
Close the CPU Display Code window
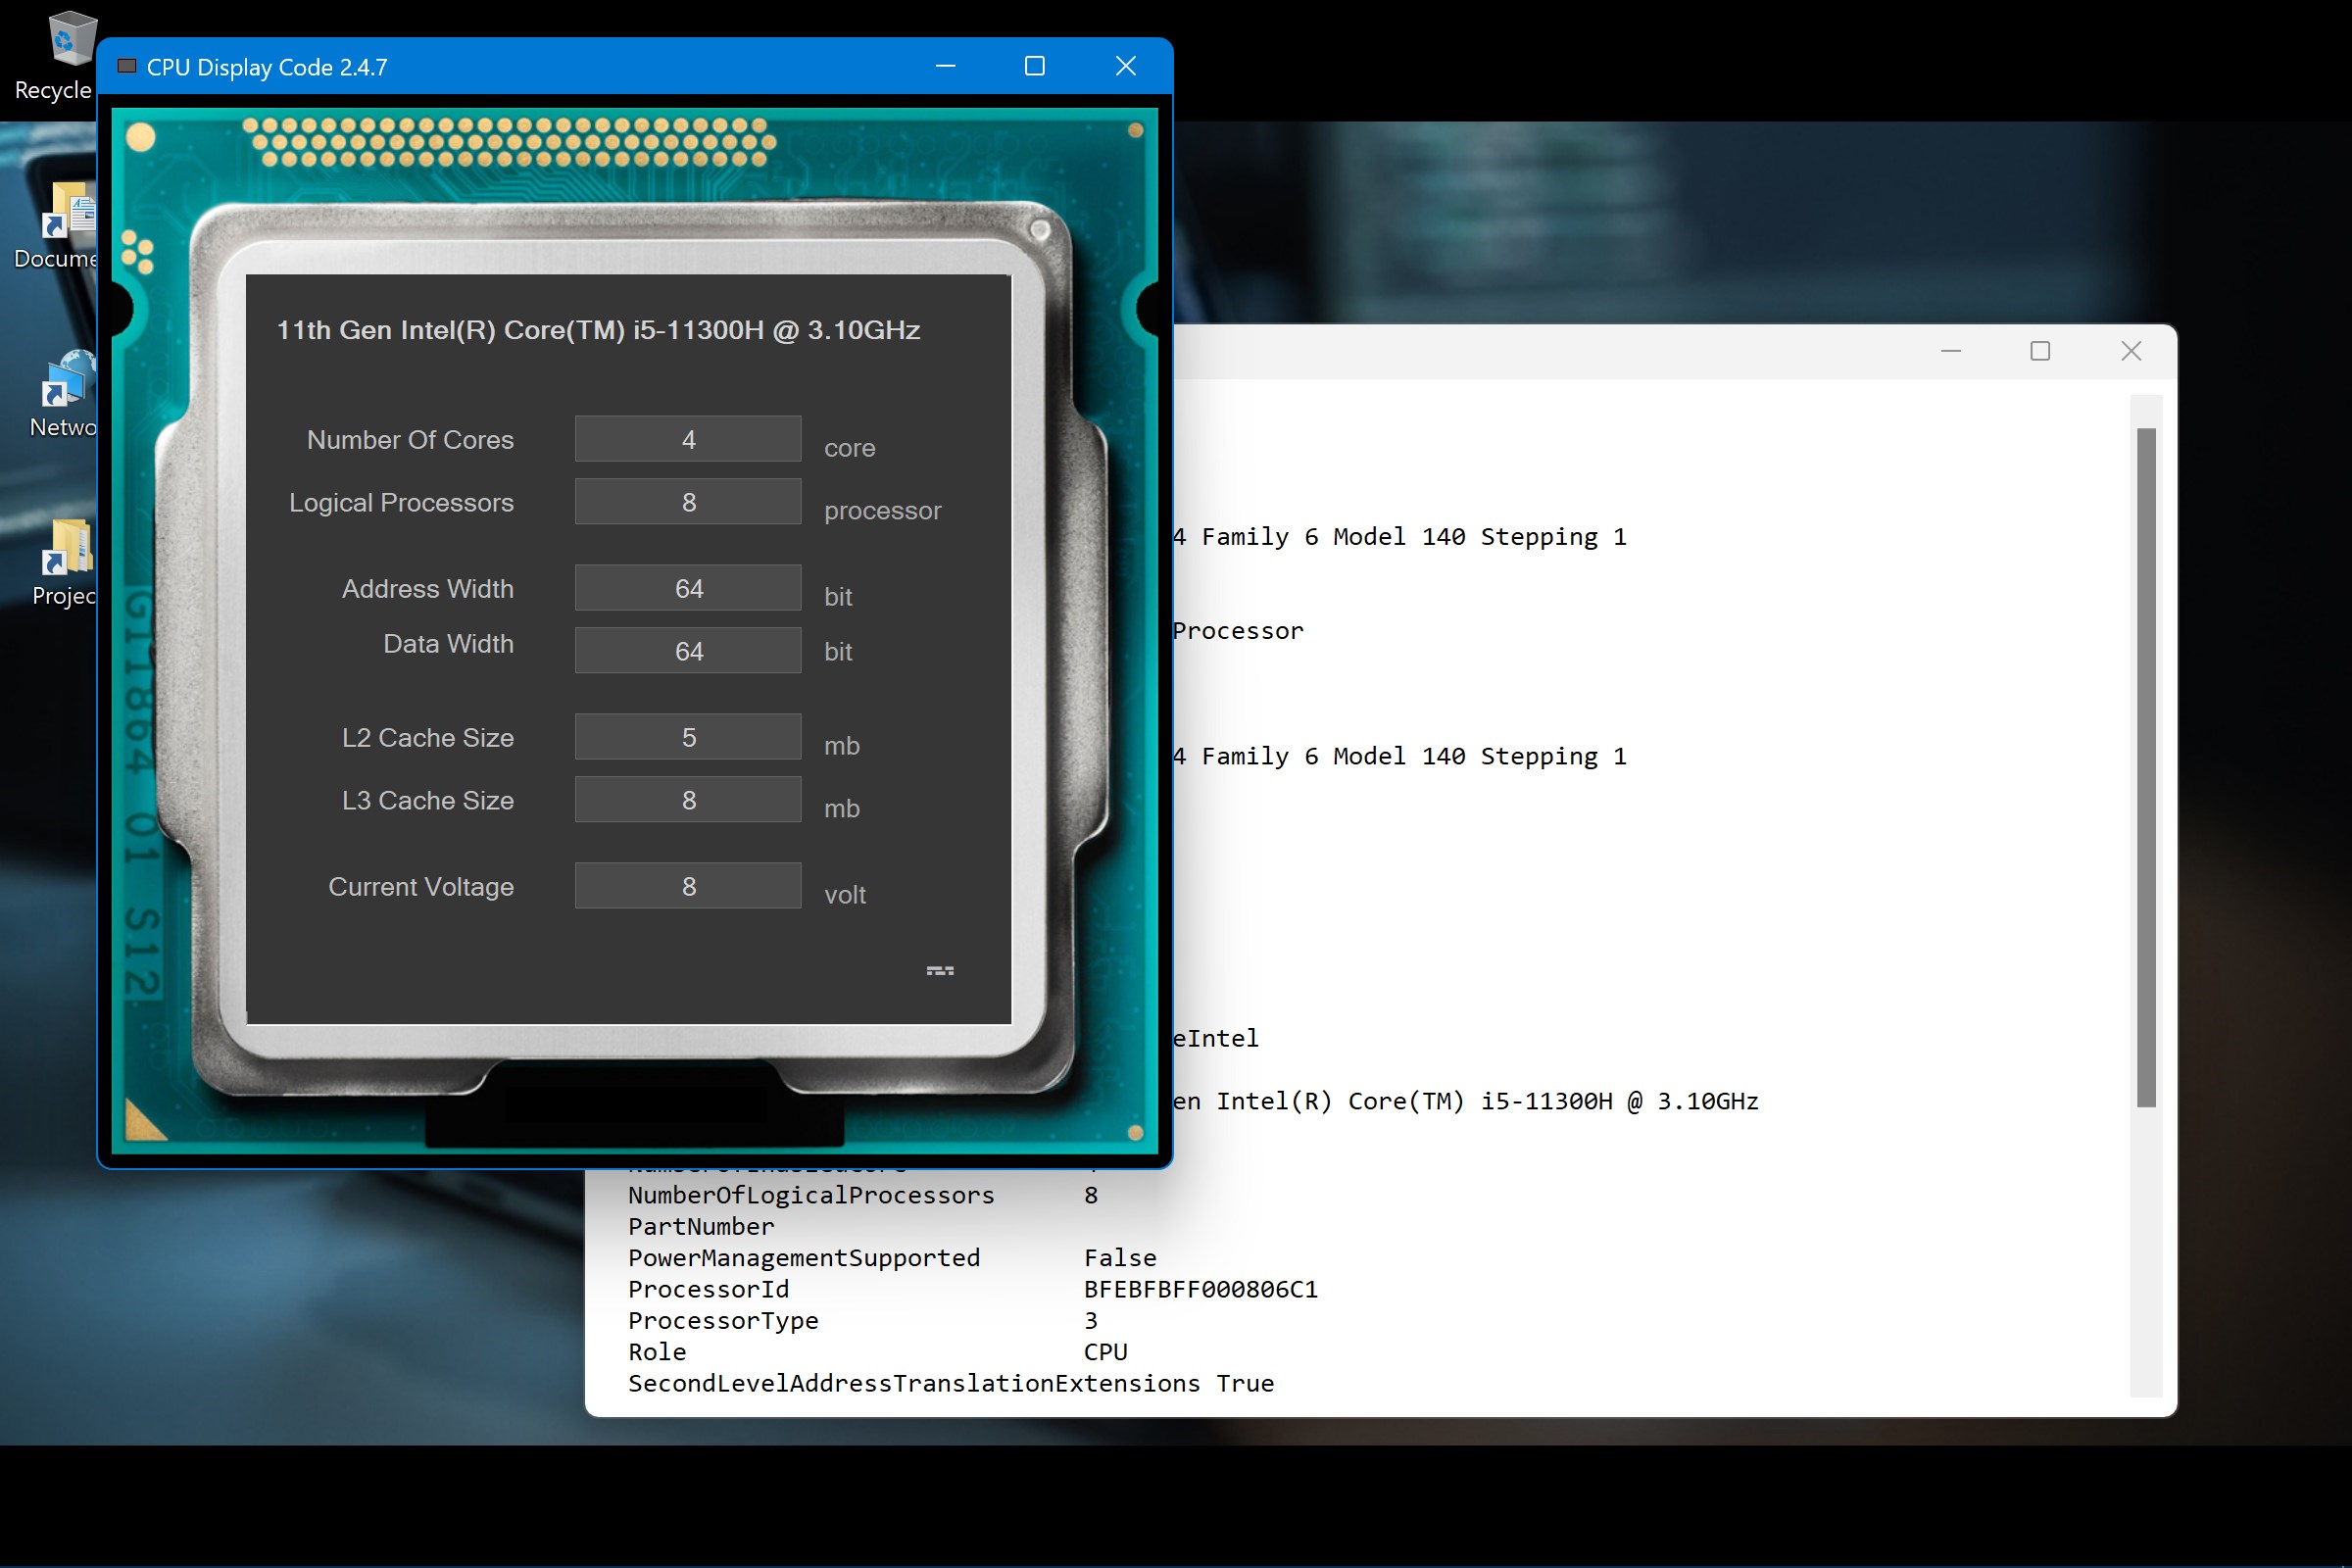click(1125, 67)
